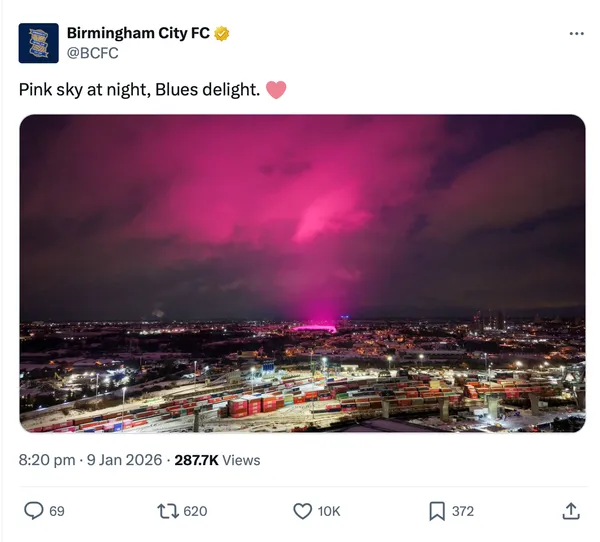Viewport: 600px width, 542px height.
Task: Like the tweet with heart icon
Action: [x=303, y=511]
